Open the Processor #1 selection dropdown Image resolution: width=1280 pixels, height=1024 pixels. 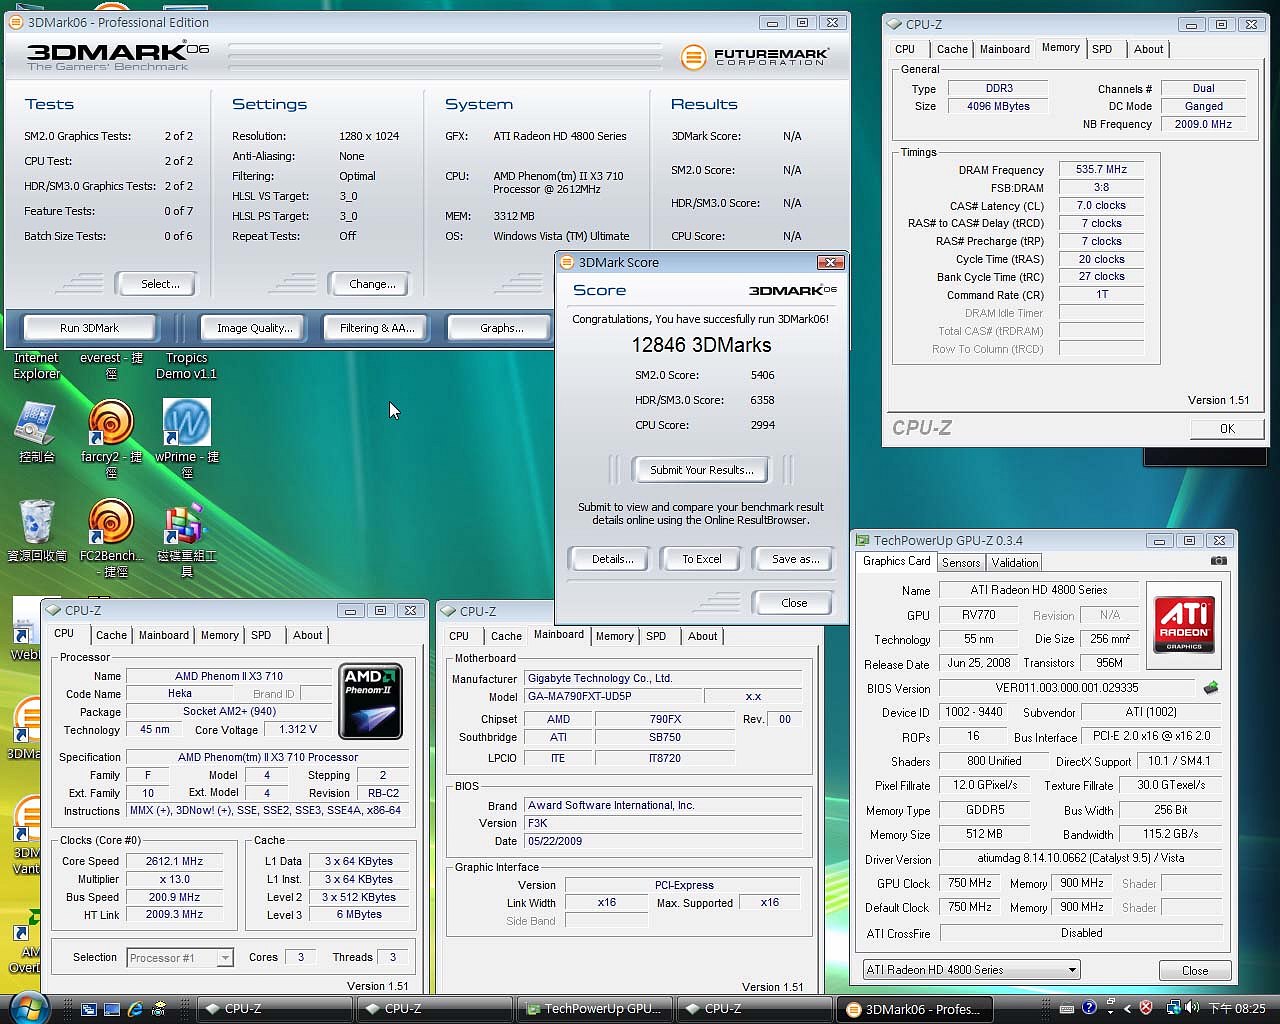tap(180, 958)
